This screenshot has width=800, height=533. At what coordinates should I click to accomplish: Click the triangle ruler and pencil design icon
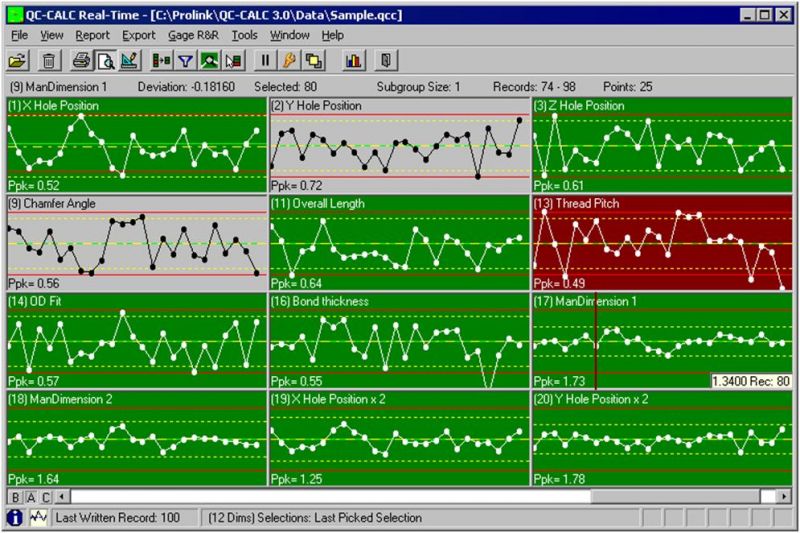point(130,61)
